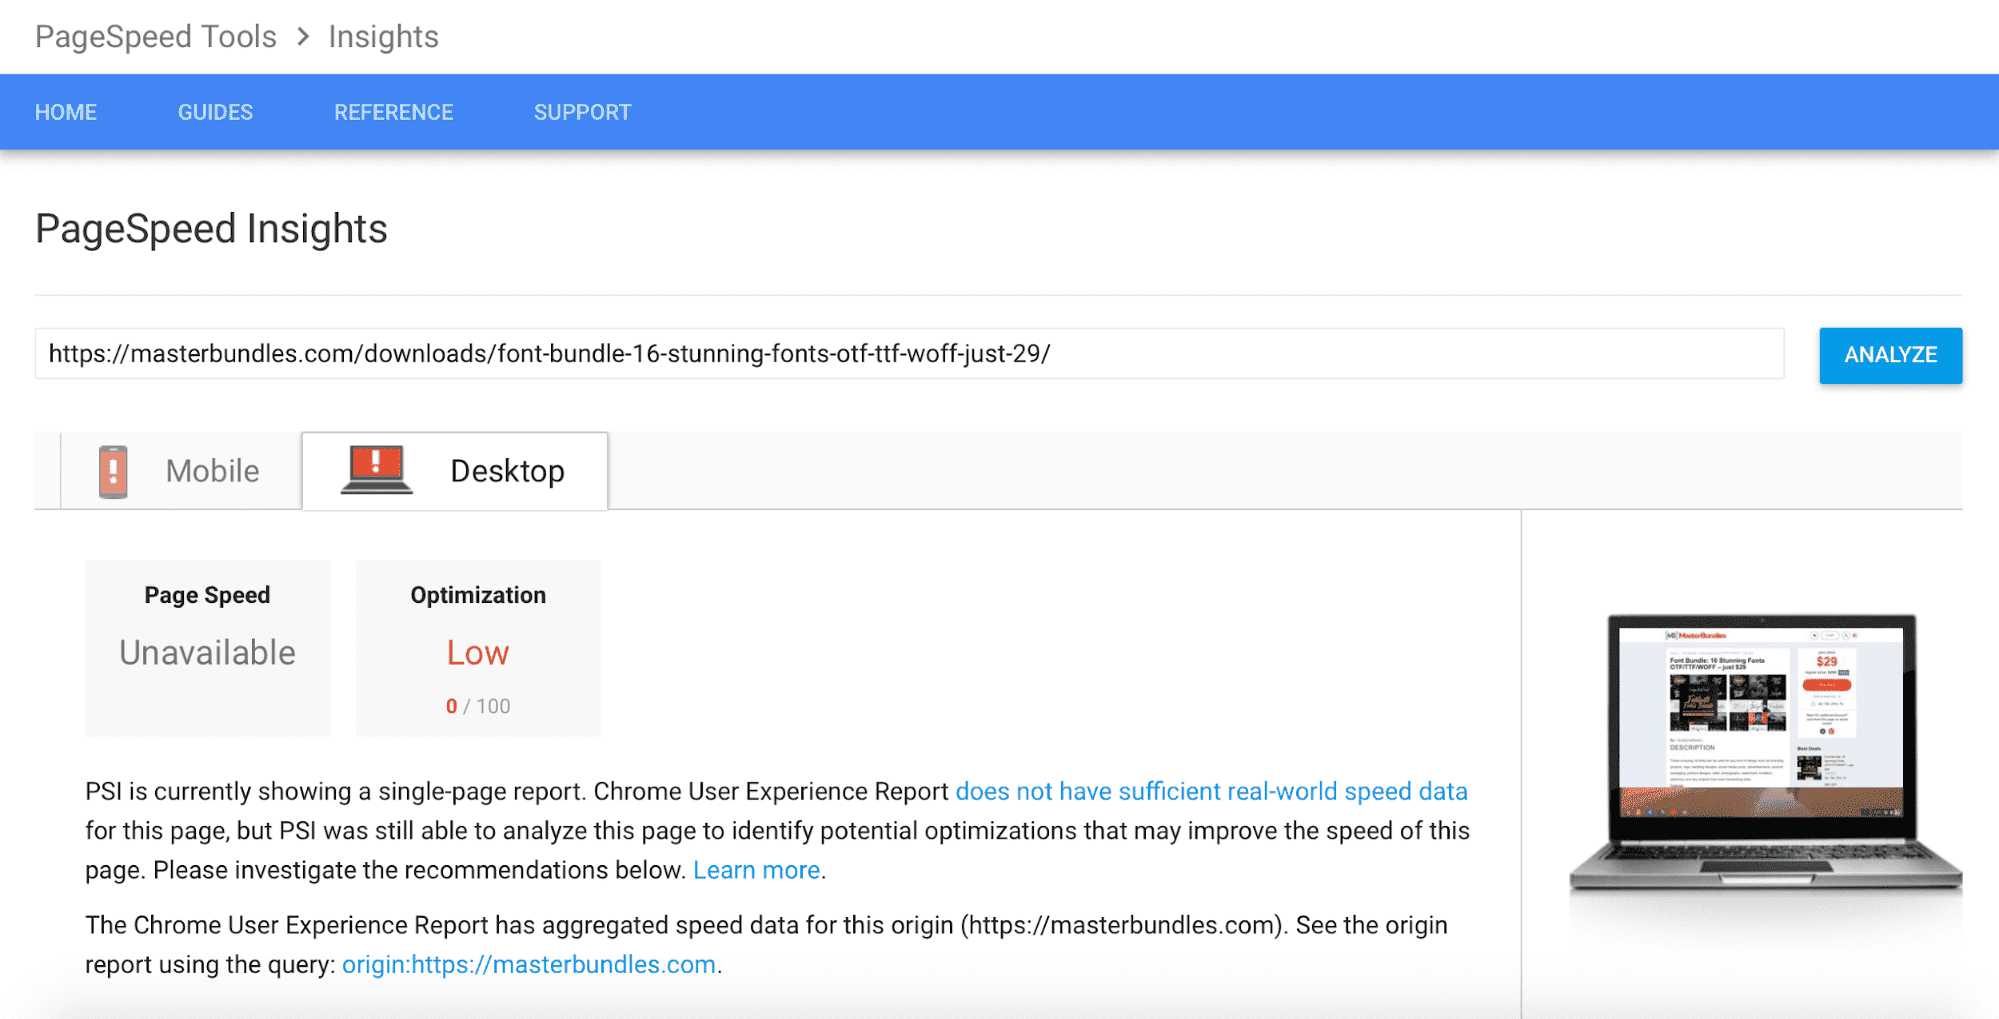The image size is (1999, 1019).
Task: Click the mobile phone warning icon
Action: [113, 471]
